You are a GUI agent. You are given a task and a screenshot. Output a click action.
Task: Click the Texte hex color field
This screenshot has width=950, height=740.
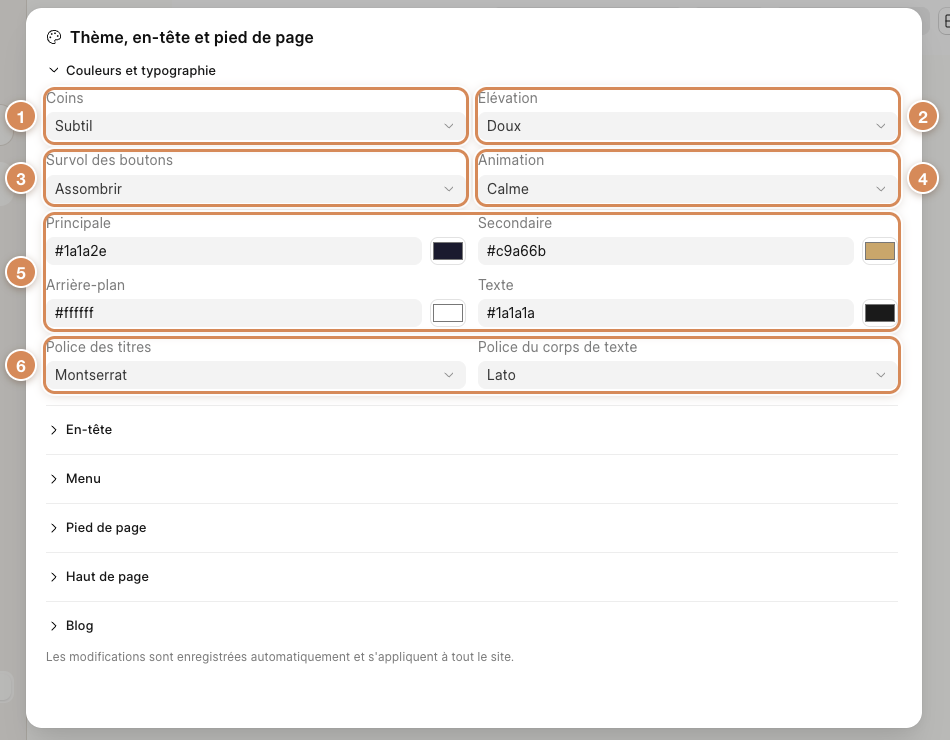click(x=666, y=313)
